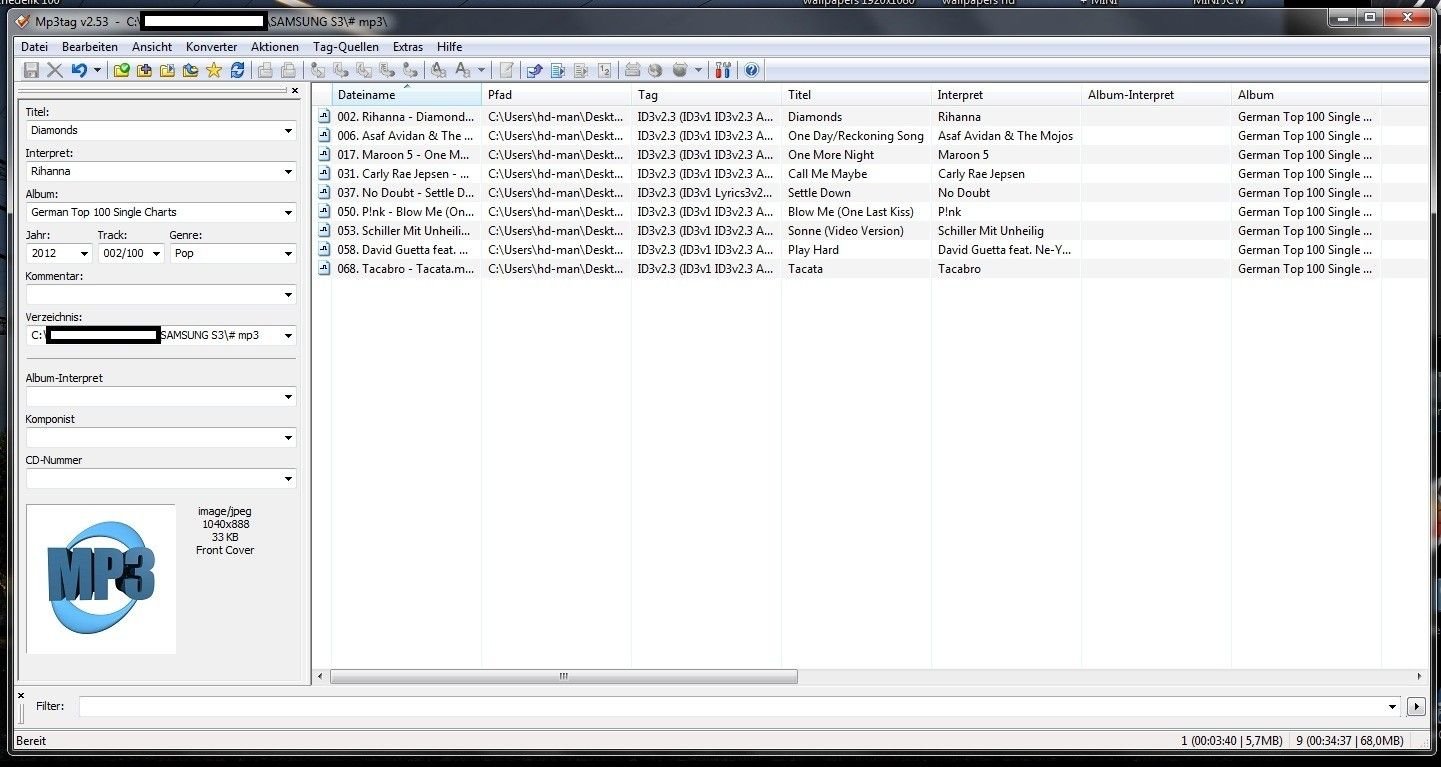Select the file row 002. Rihanna - Diamonds
The width and height of the screenshot is (1441, 767).
(870, 117)
